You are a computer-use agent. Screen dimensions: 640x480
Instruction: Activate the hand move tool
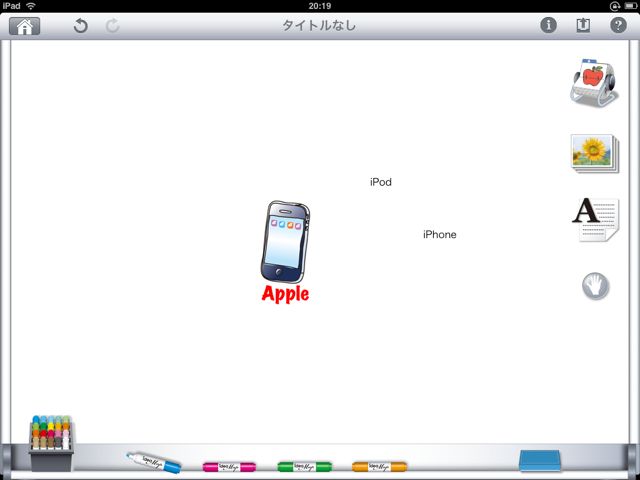596,286
